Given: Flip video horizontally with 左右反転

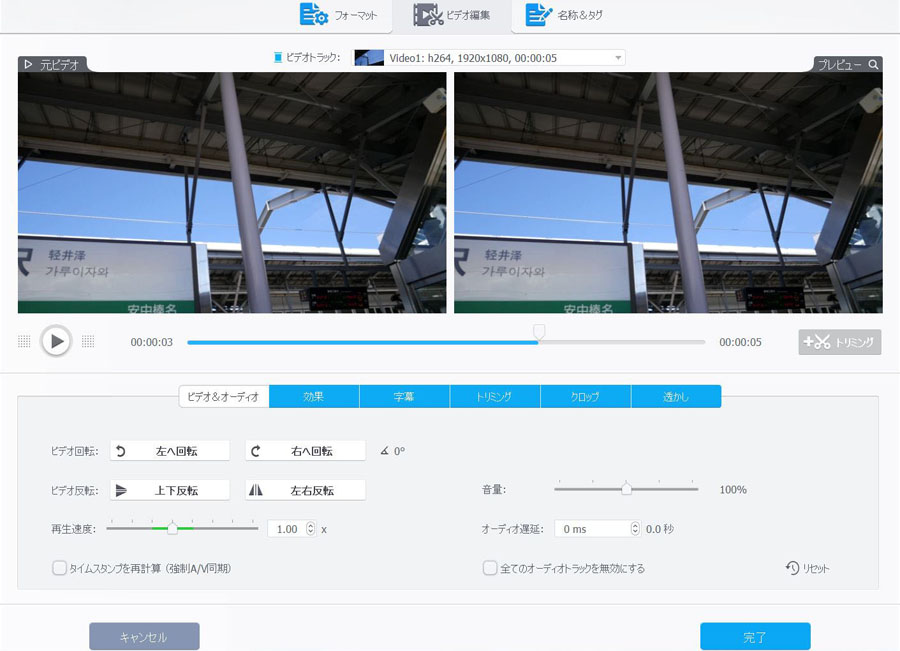Looking at the screenshot, I should coord(306,490).
